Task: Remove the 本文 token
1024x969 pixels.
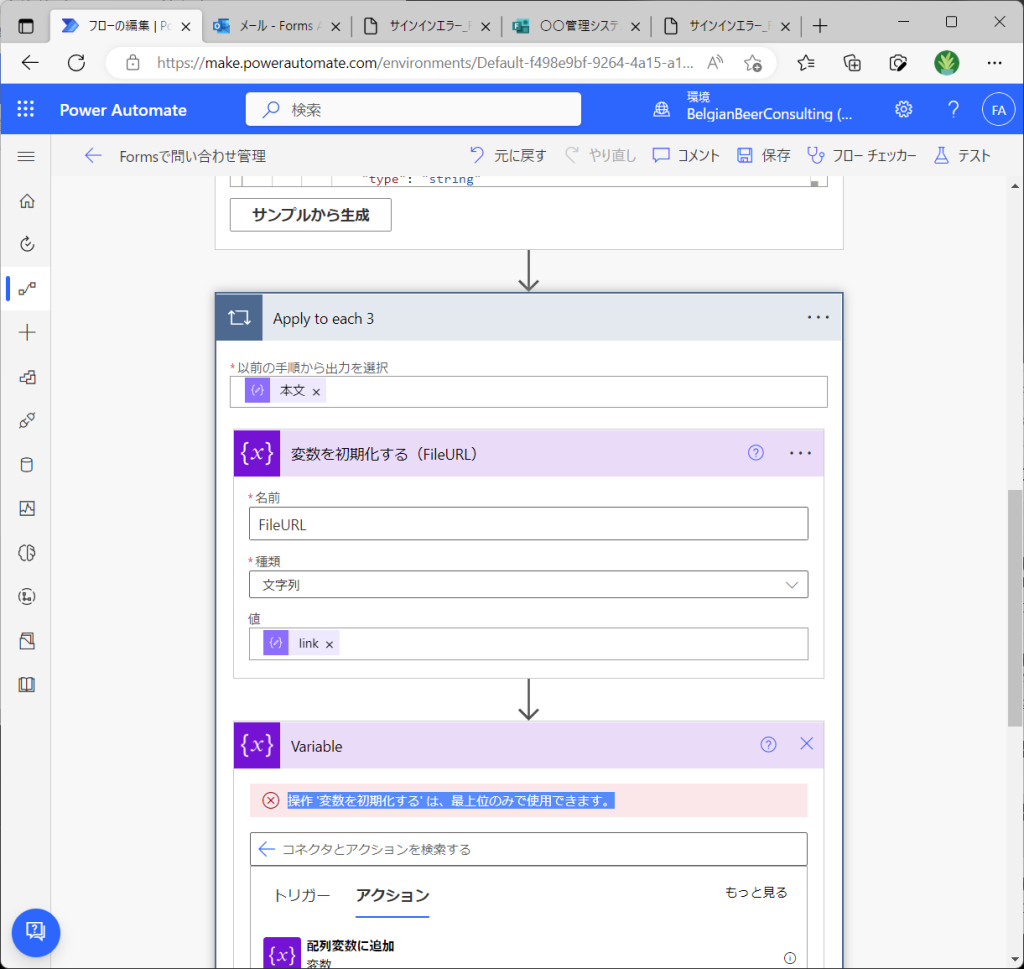Action: coord(316,392)
